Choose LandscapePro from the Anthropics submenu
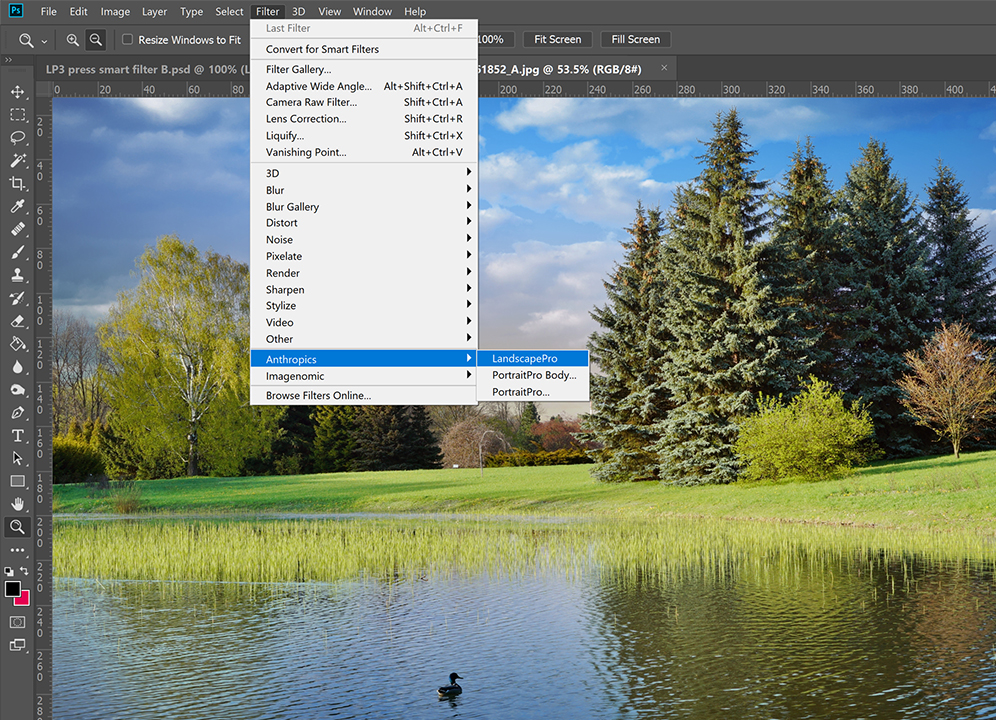996x720 pixels. click(526, 358)
